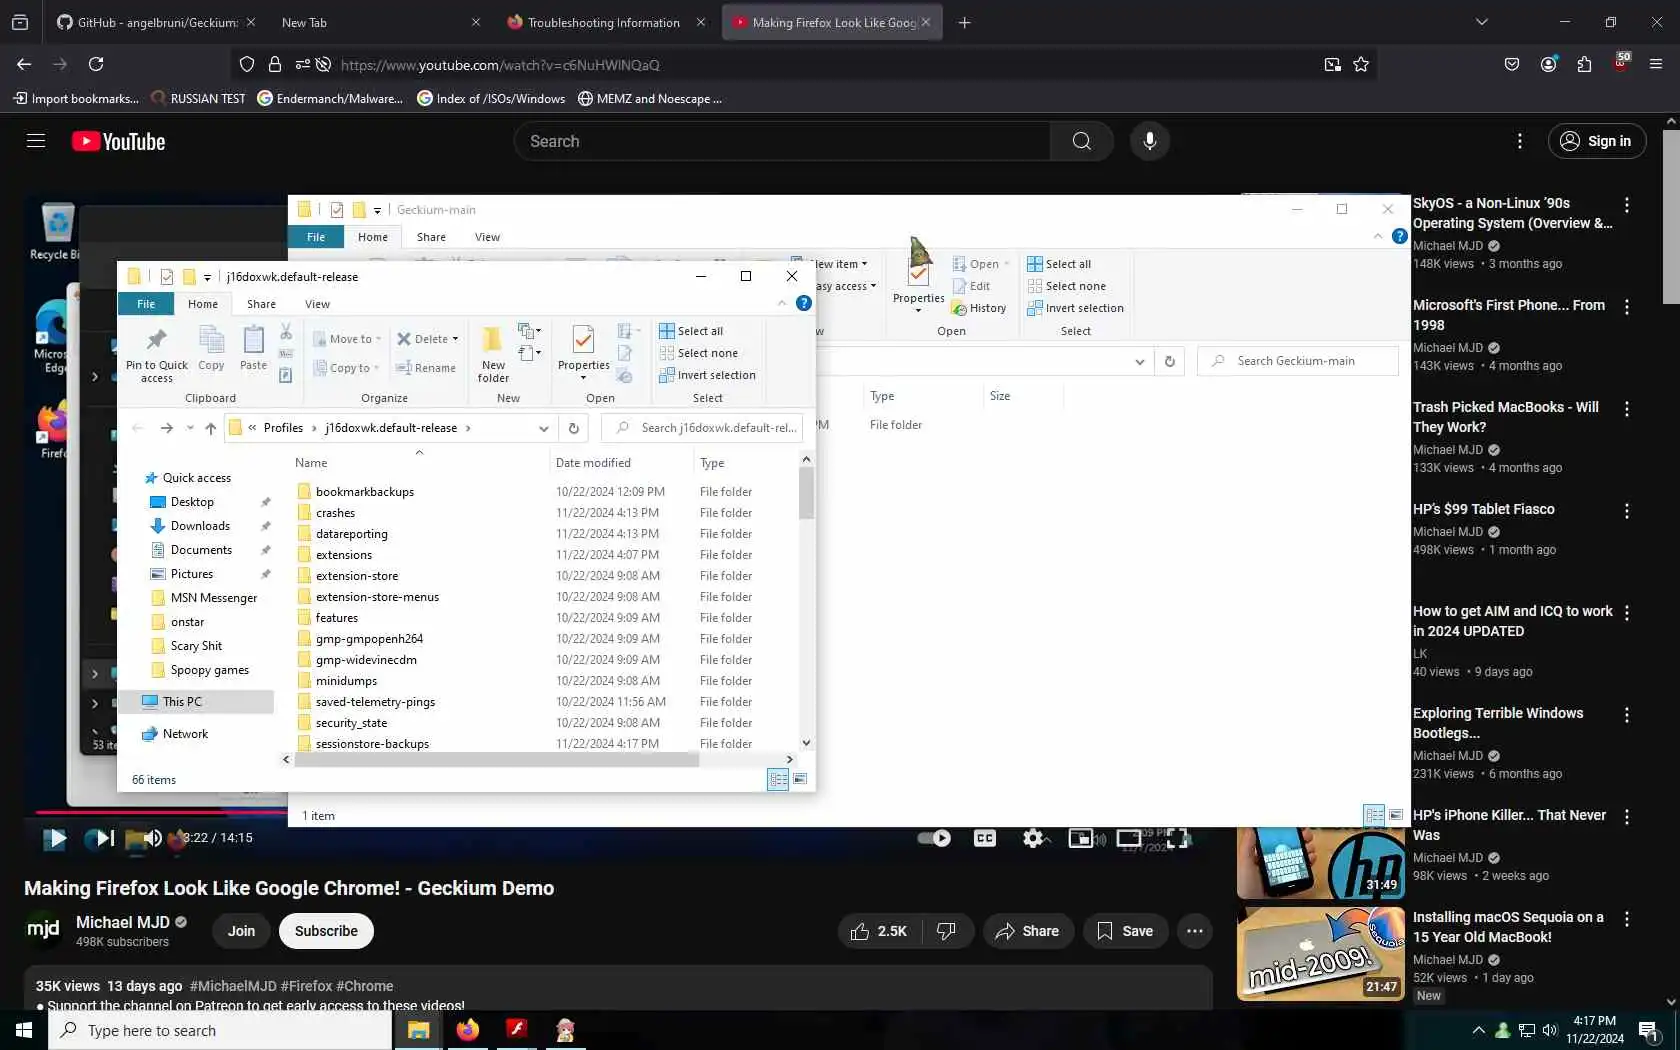
Task: Switch to the GitHub angelbruni/Geckium tab
Action: 156,22
